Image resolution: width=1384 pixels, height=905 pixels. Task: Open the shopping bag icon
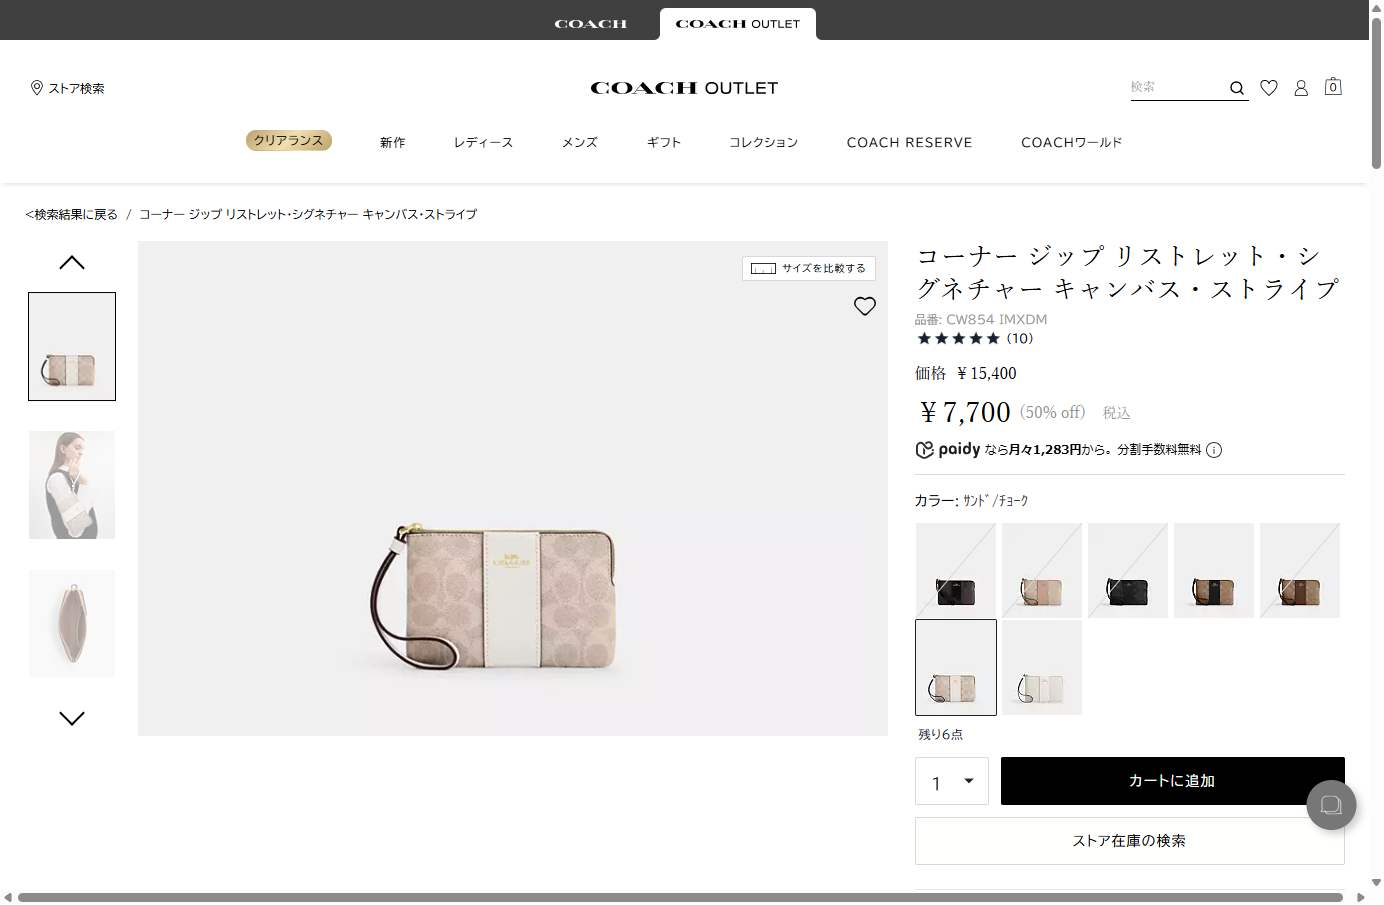click(1333, 87)
